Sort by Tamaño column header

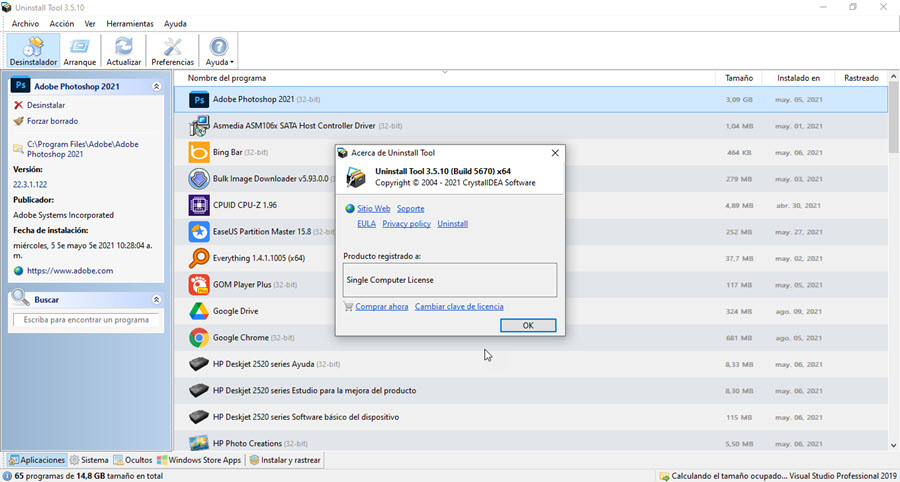click(739, 78)
